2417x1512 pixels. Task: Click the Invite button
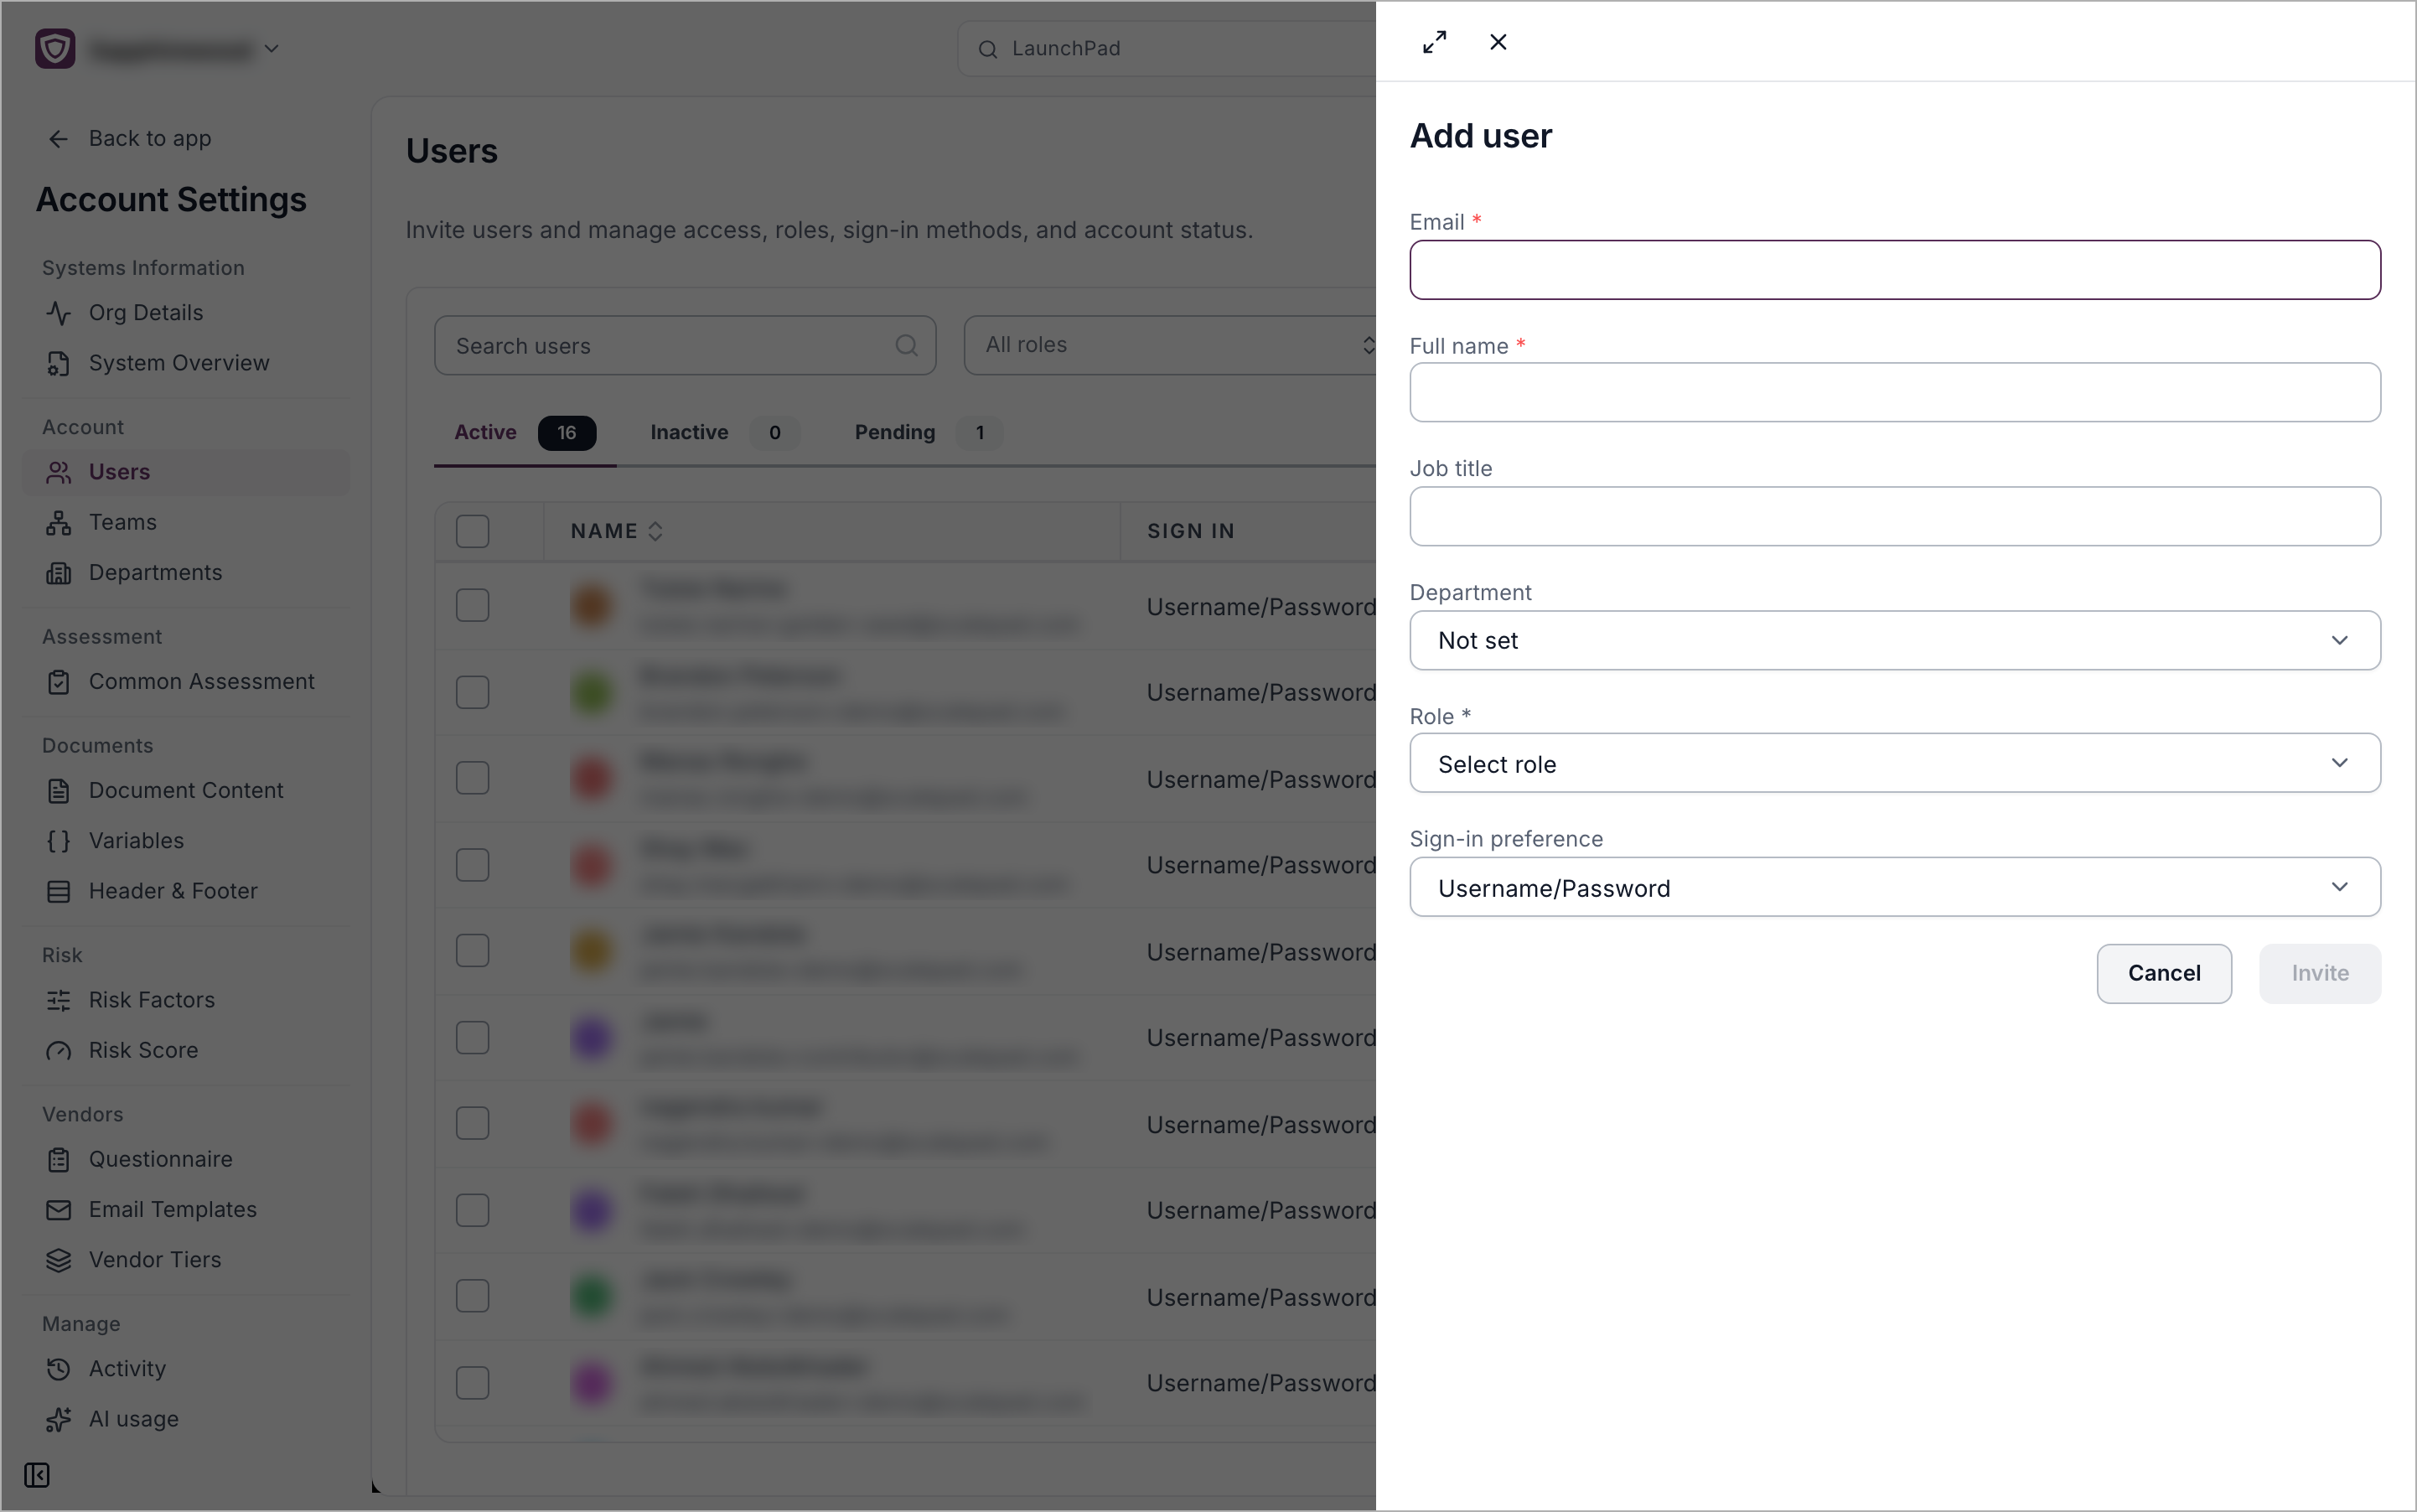pos(2320,974)
